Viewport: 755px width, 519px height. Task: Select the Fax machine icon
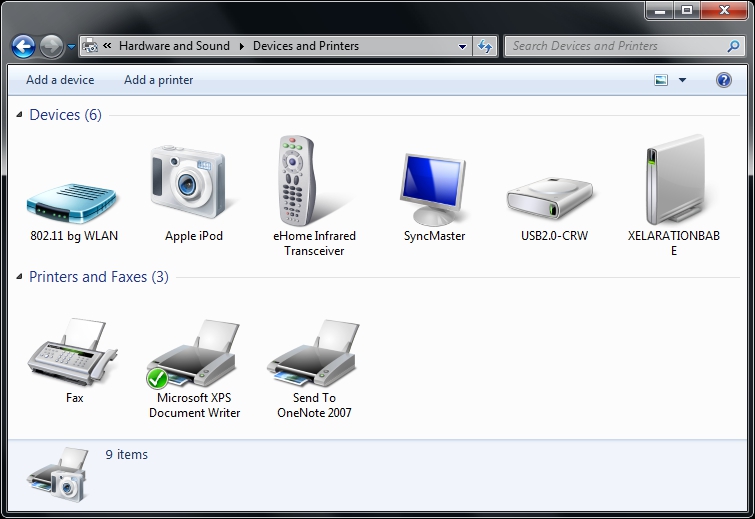tap(72, 351)
